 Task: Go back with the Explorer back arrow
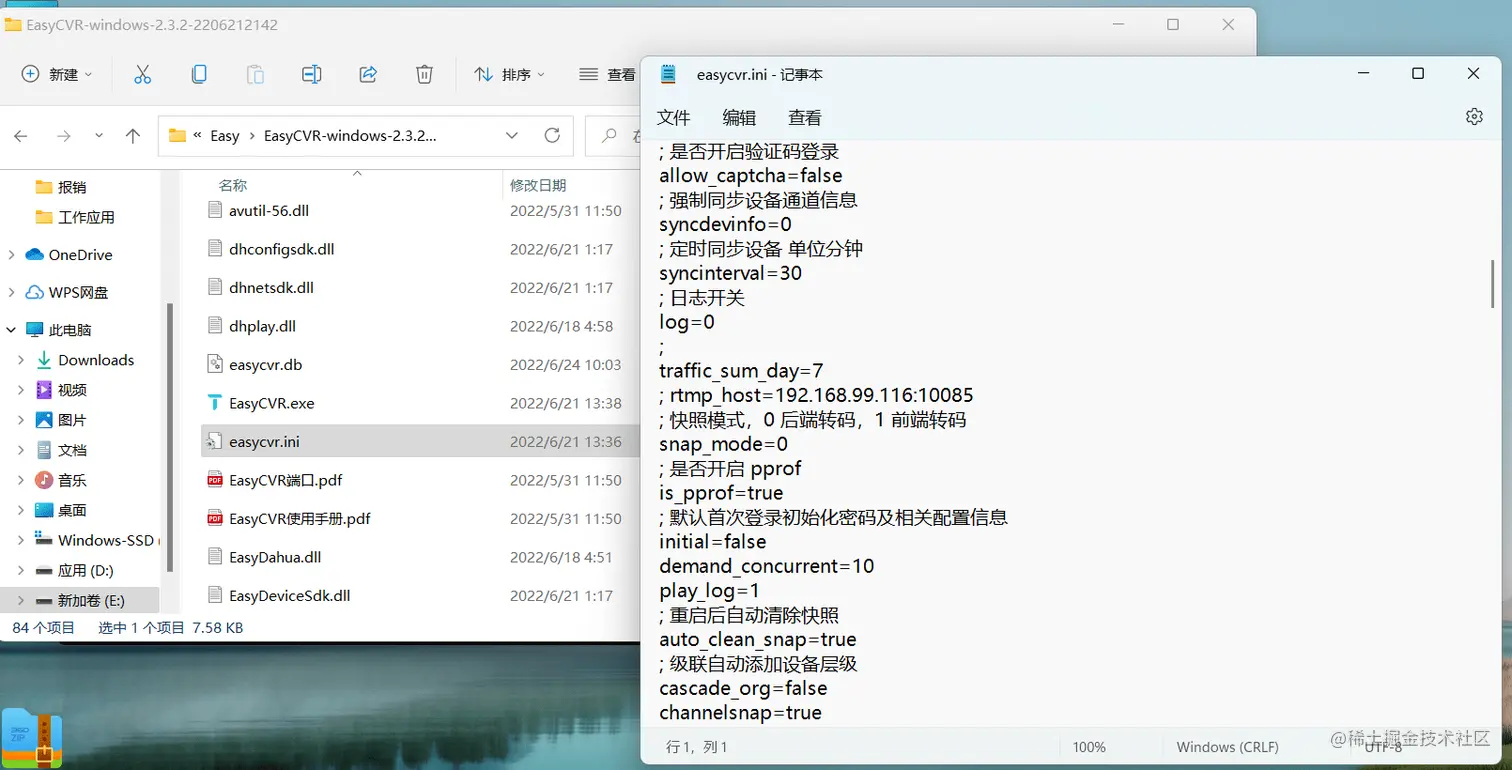point(21,136)
